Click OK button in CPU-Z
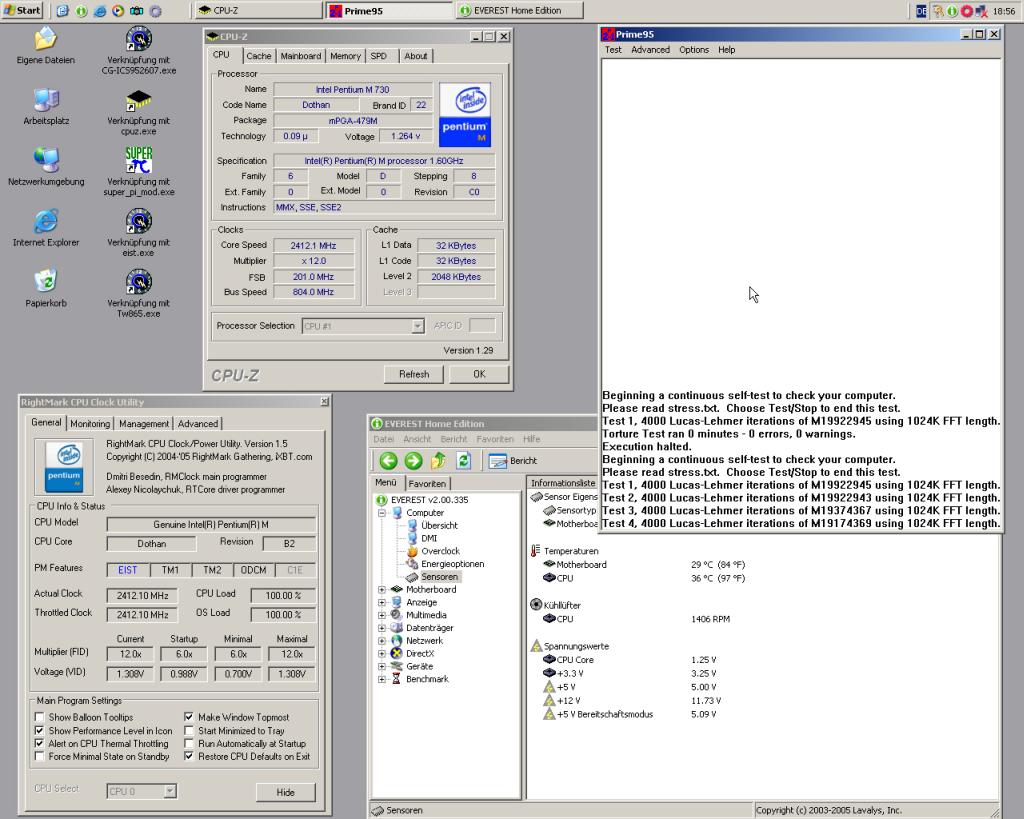 [479, 374]
